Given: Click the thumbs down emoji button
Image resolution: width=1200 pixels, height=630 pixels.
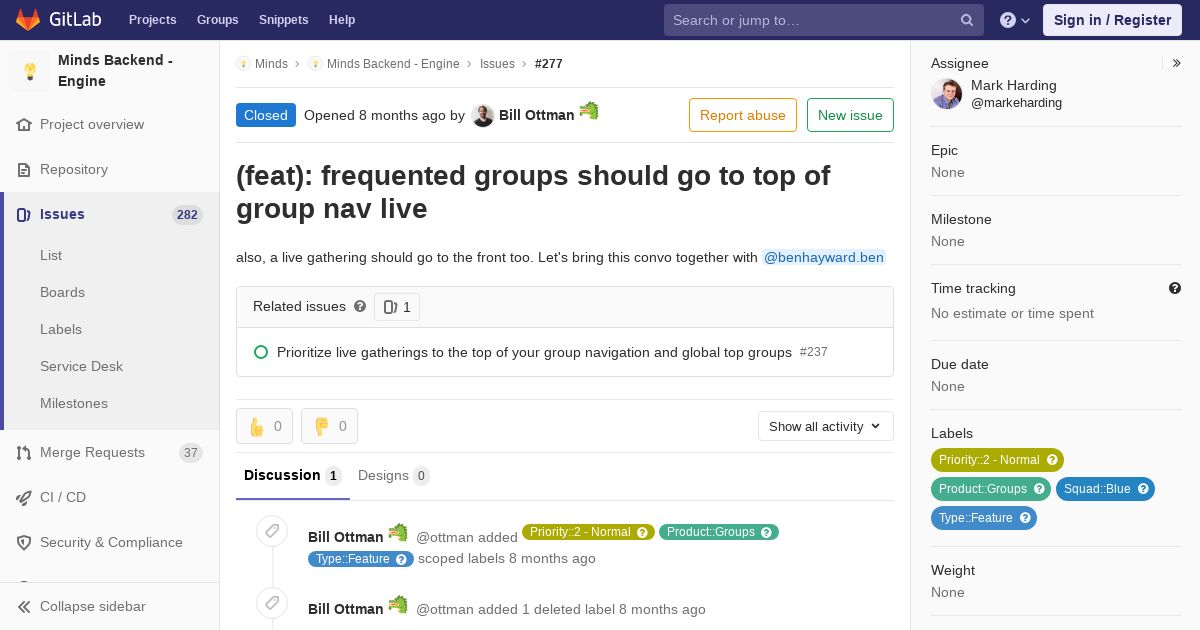Looking at the screenshot, I should [329, 426].
